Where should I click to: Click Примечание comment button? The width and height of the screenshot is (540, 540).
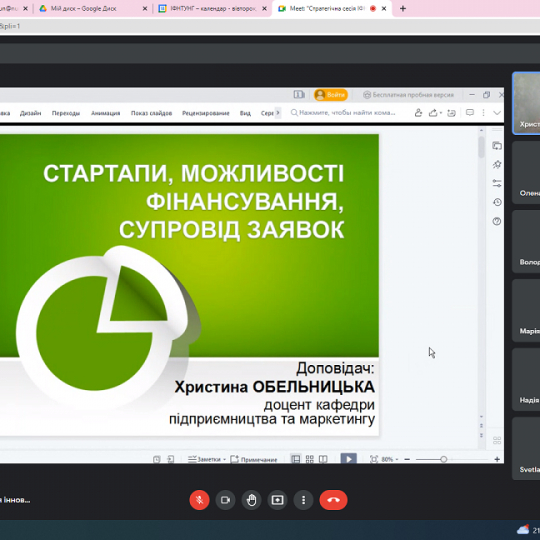253,459
